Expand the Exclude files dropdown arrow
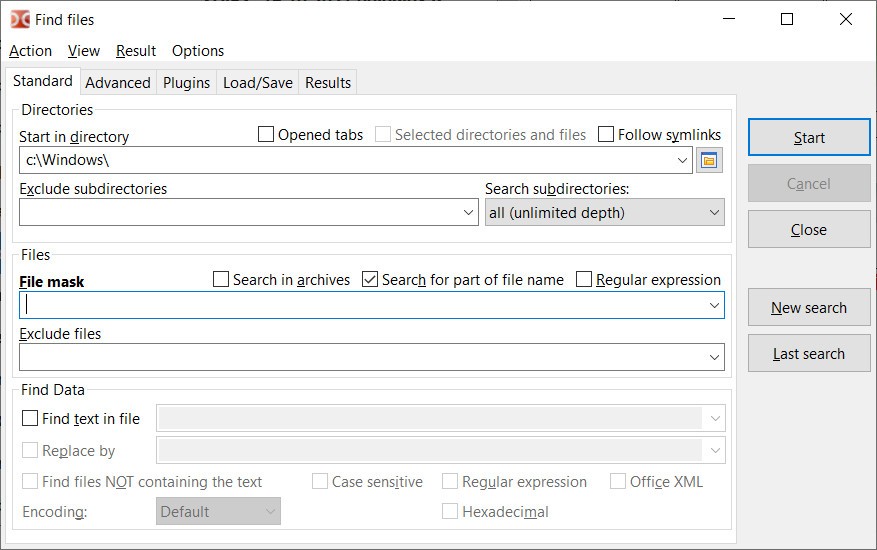 (714, 357)
